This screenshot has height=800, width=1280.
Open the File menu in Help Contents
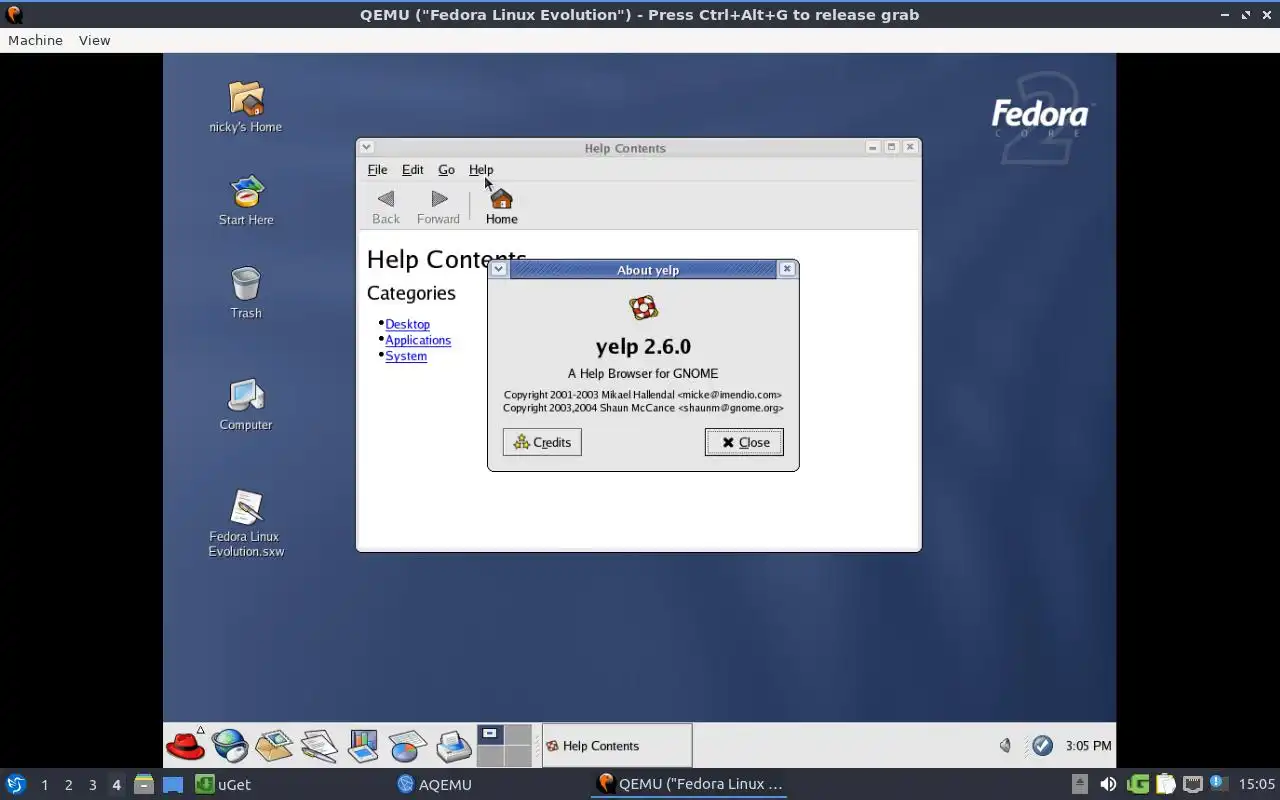point(377,170)
